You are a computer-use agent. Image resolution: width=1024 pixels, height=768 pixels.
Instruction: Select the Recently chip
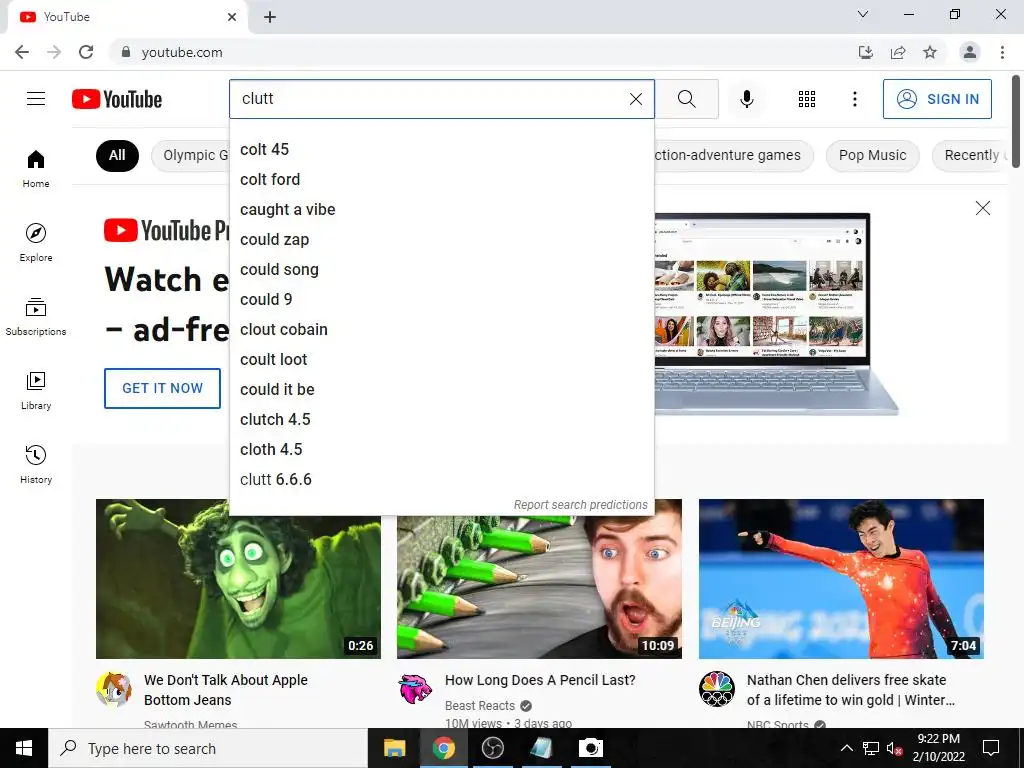click(x=972, y=155)
